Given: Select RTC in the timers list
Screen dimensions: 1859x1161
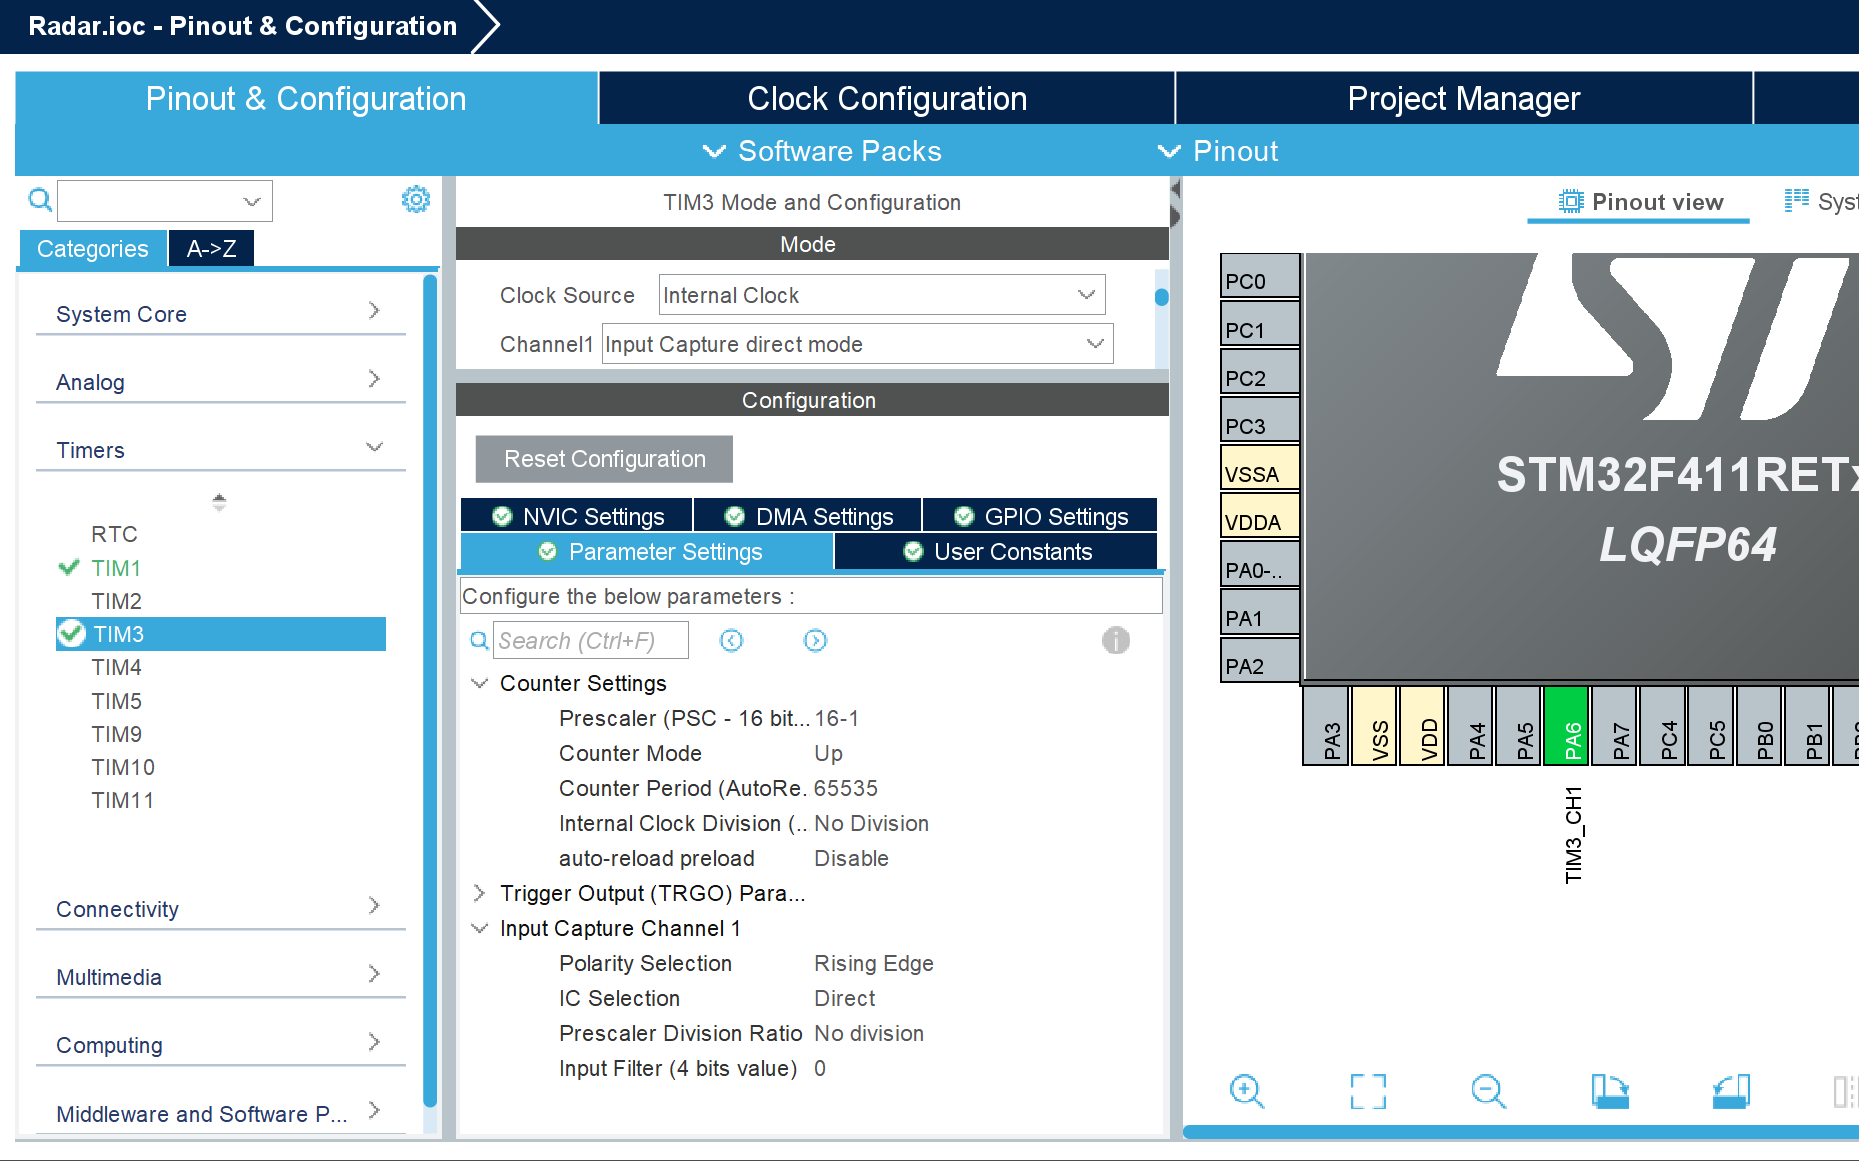Looking at the screenshot, I should coord(115,534).
